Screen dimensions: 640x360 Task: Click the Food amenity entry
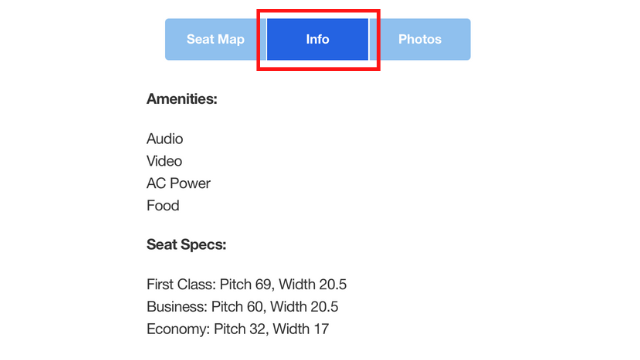pyautogui.click(x=163, y=205)
